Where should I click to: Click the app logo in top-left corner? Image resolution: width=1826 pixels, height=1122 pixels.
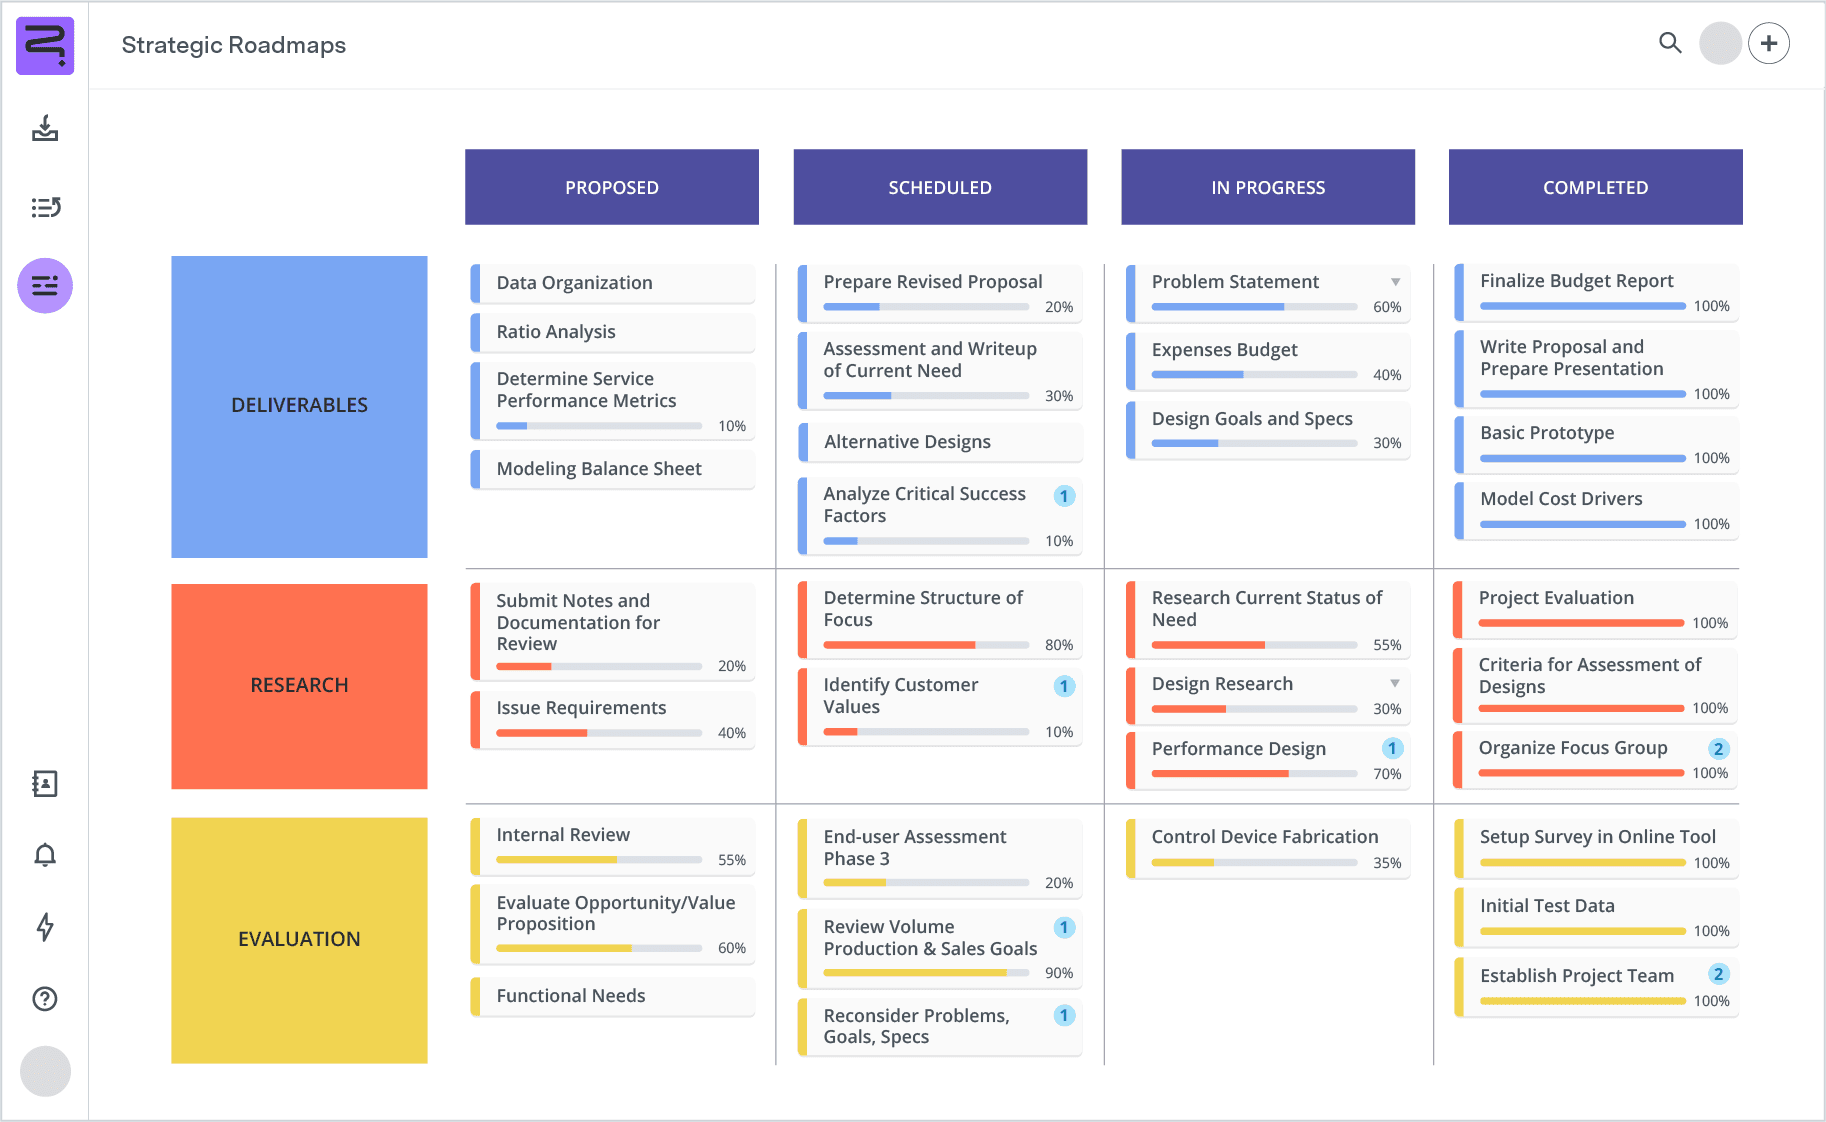[44, 45]
